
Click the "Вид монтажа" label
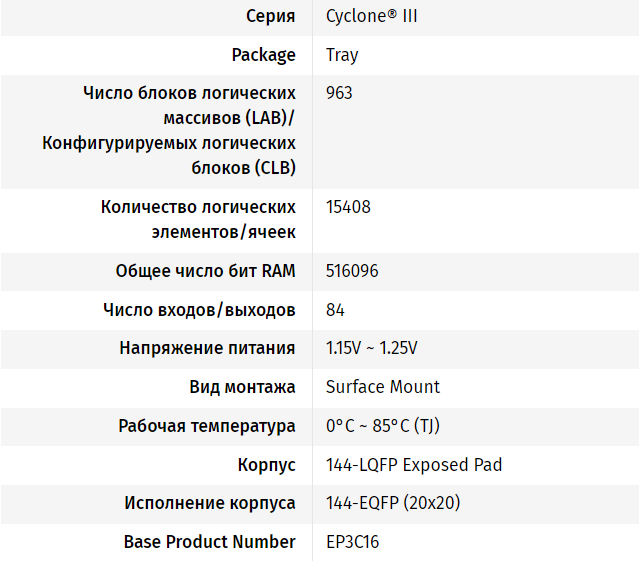pyautogui.click(x=242, y=387)
